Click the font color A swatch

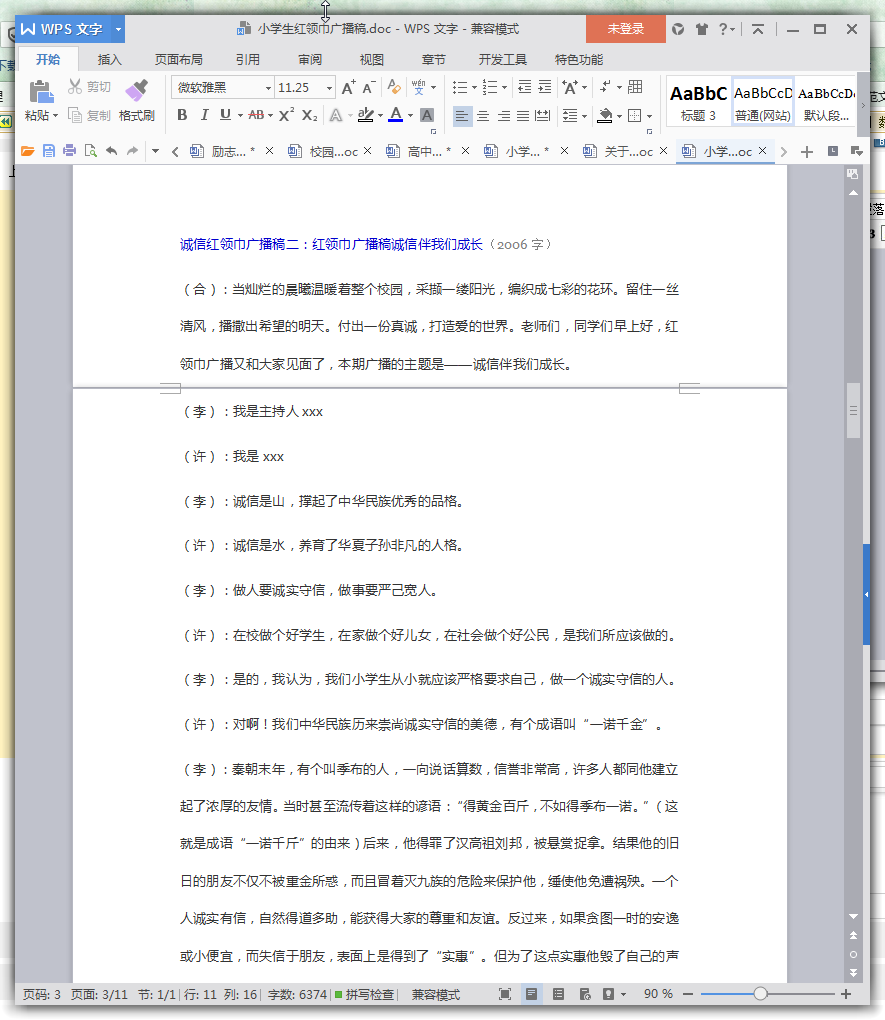coord(396,115)
